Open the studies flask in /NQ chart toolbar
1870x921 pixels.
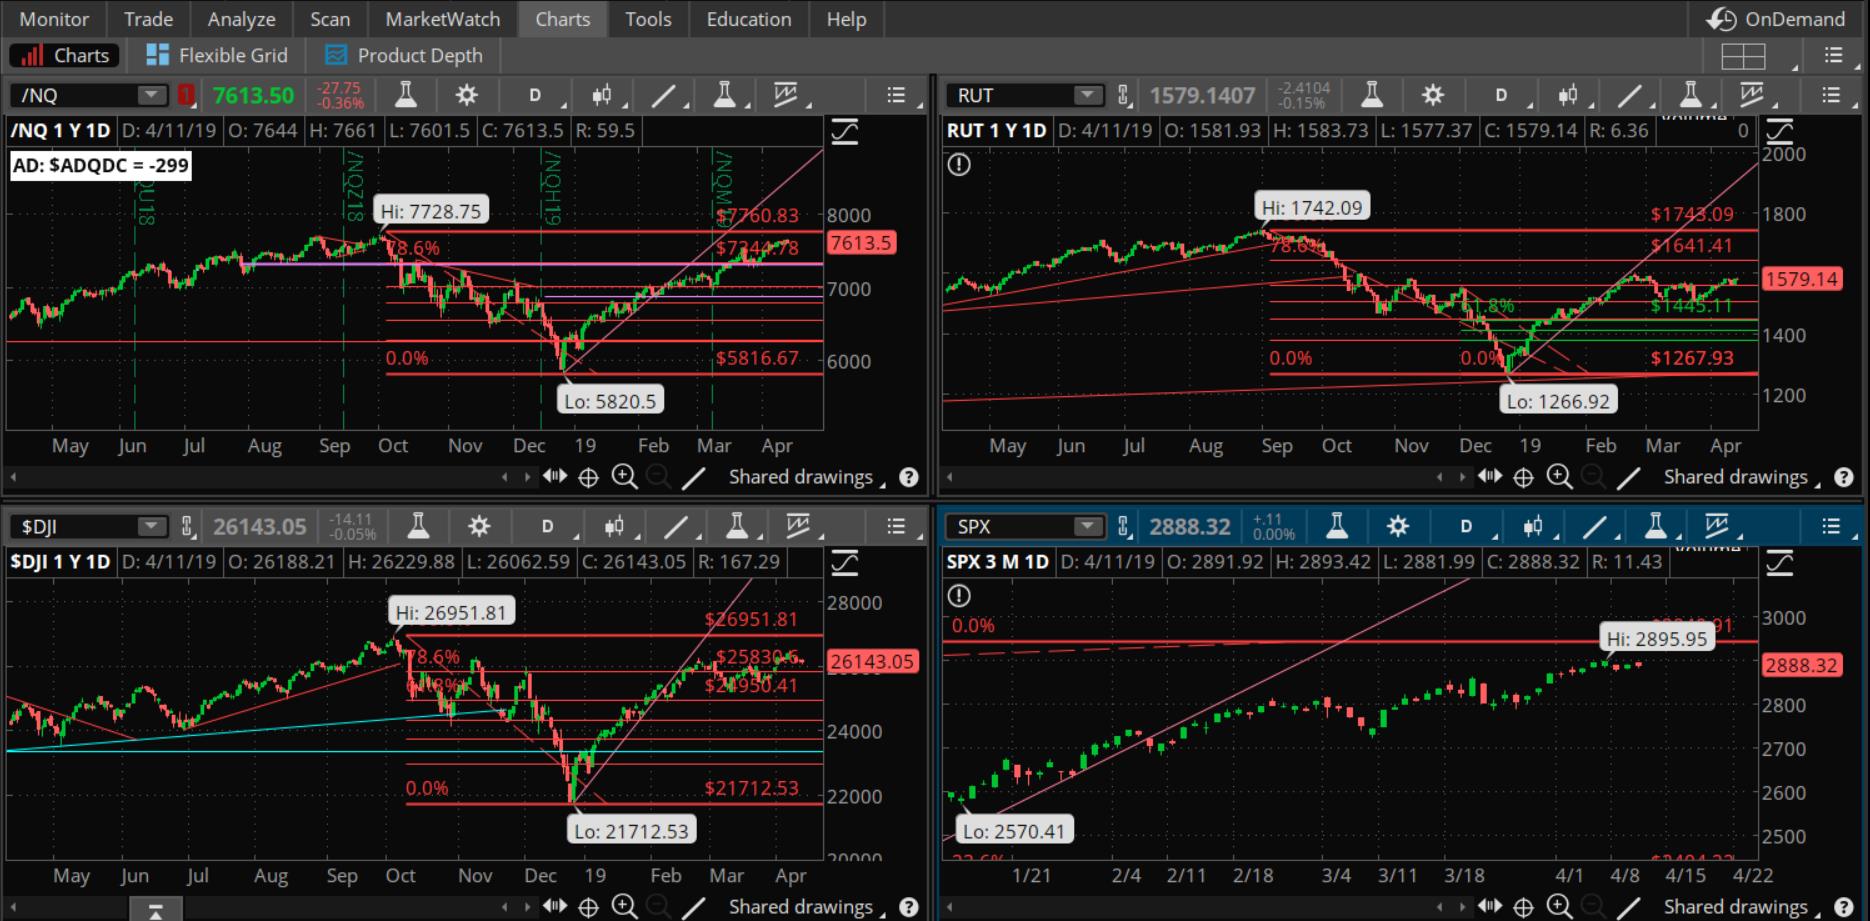pos(406,95)
